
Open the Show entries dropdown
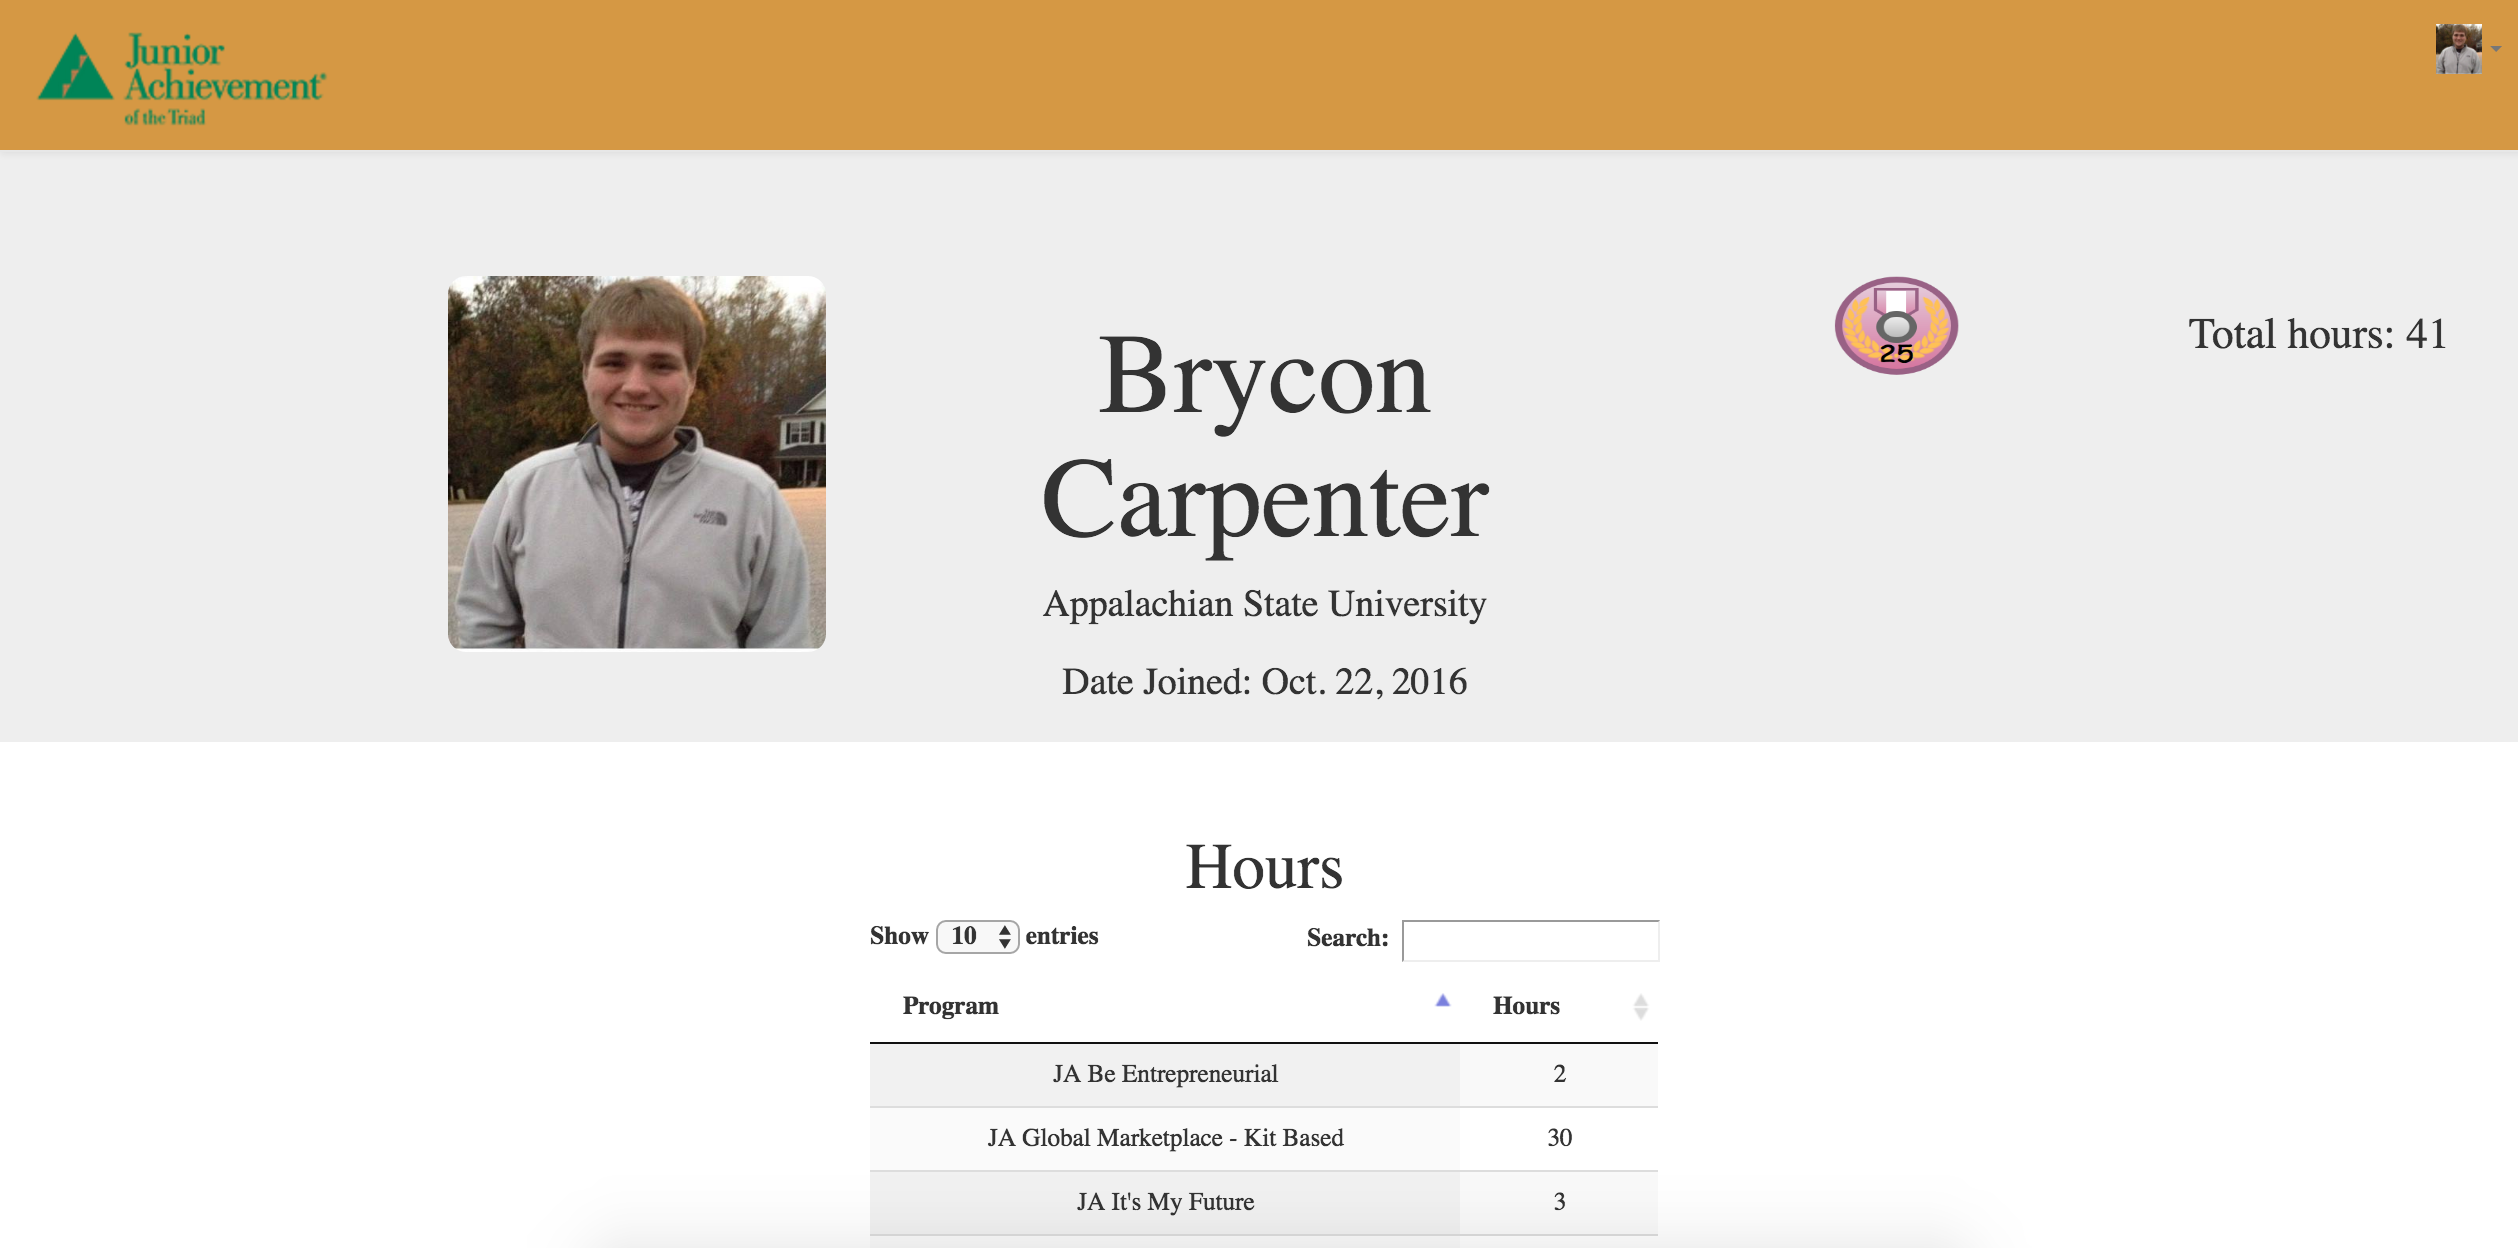click(x=977, y=936)
